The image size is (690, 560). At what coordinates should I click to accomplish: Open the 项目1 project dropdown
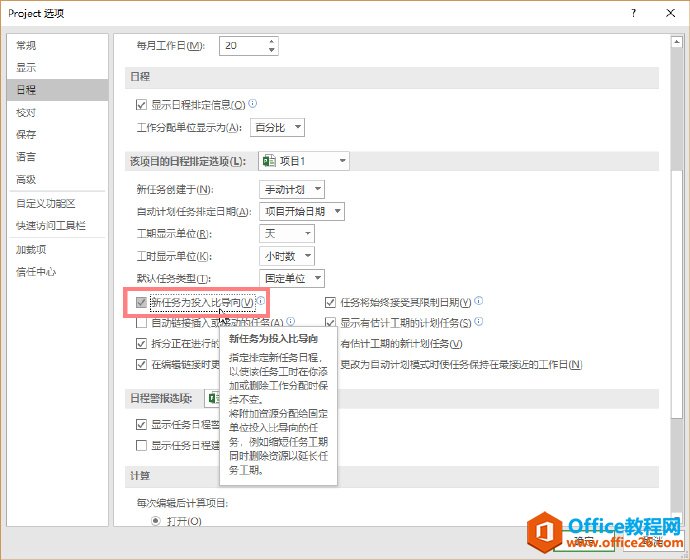point(304,161)
